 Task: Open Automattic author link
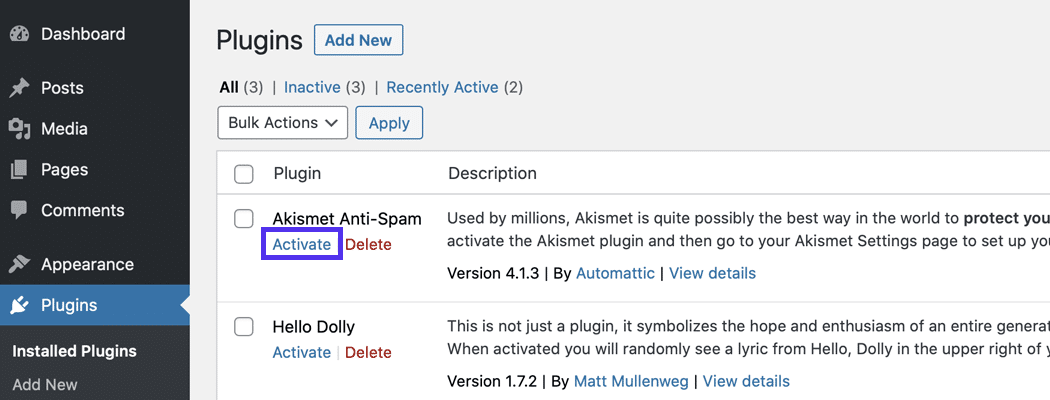(x=615, y=273)
